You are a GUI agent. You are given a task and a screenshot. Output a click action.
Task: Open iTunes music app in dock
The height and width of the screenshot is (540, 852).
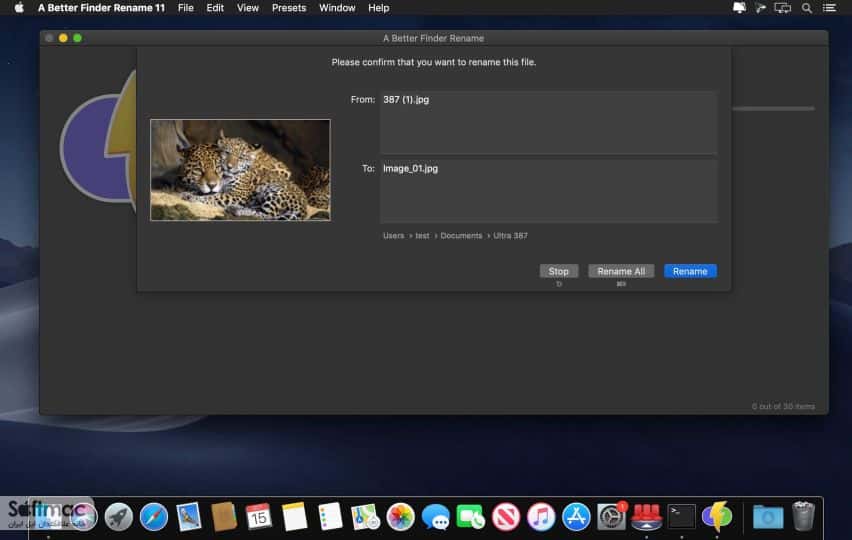pyautogui.click(x=541, y=517)
